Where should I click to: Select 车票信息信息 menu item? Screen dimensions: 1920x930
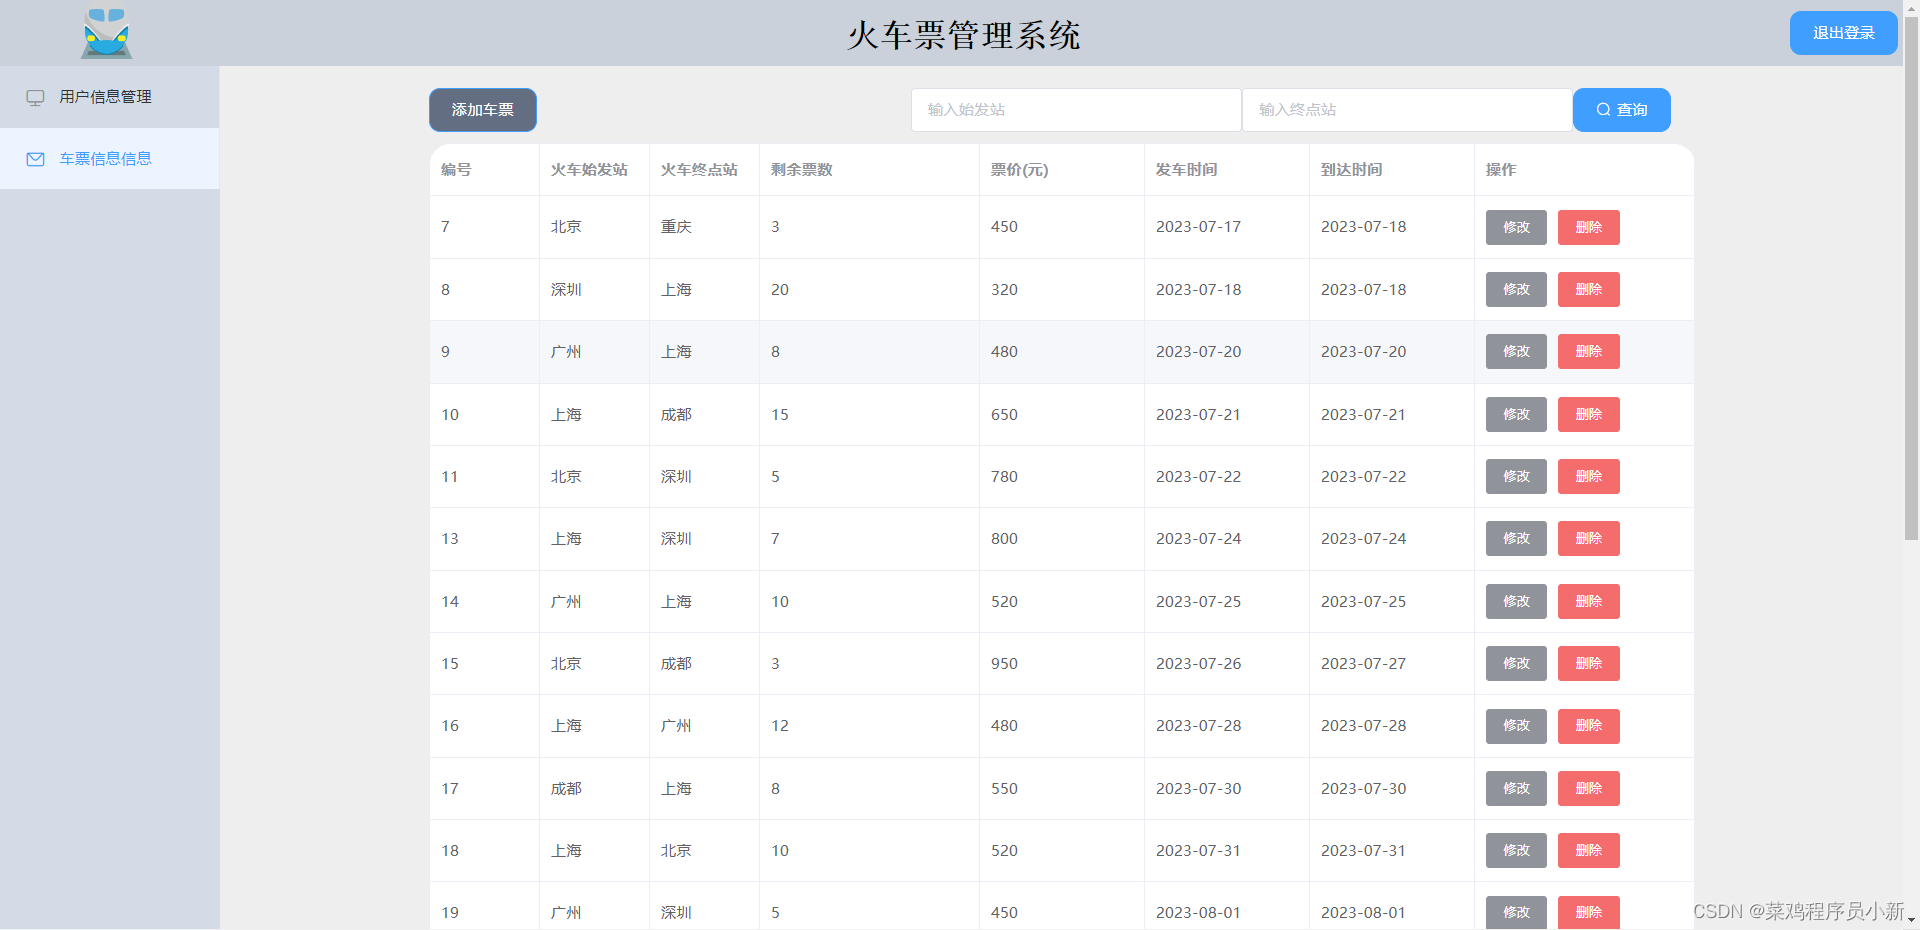pos(110,159)
